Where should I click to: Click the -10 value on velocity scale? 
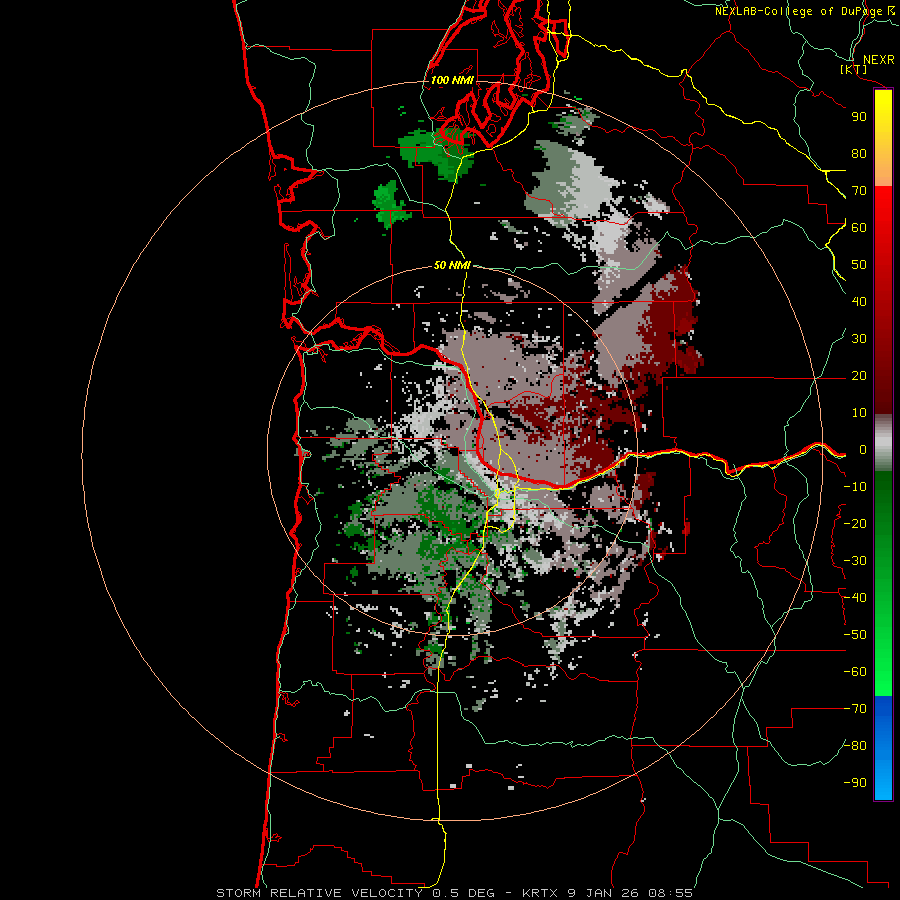[x=855, y=487]
